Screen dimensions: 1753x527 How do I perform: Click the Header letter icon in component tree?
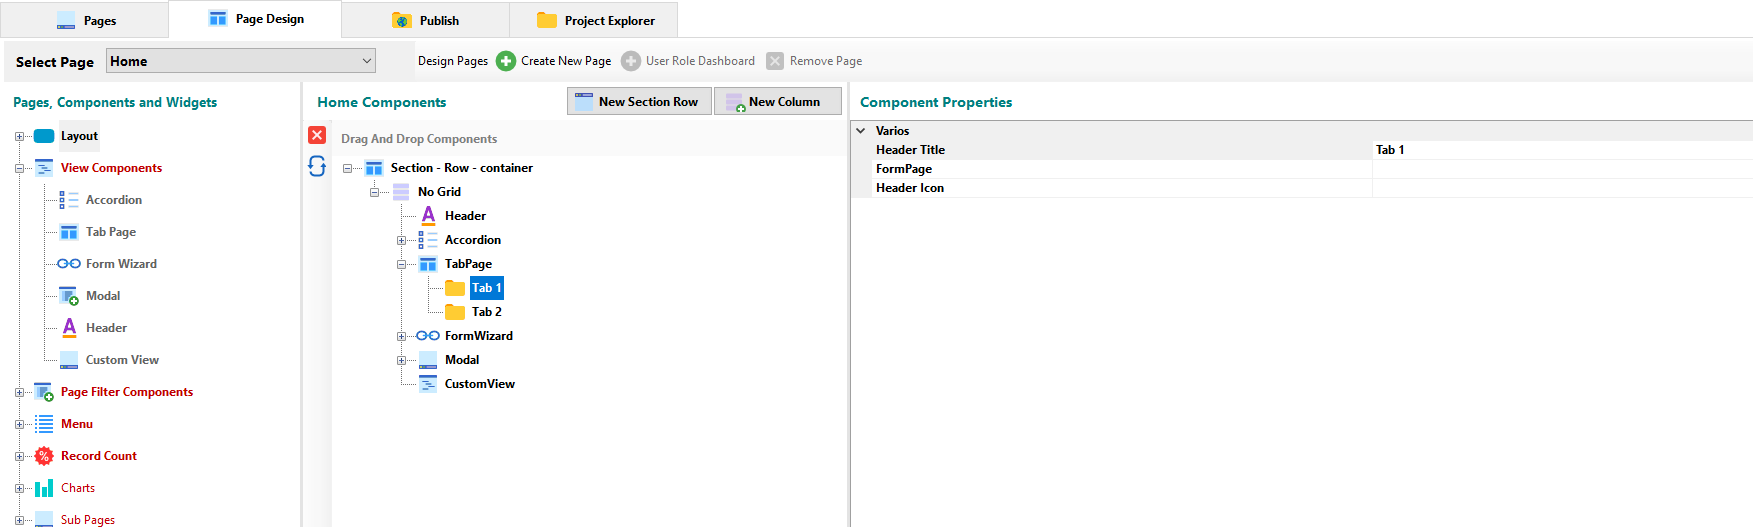428,216
